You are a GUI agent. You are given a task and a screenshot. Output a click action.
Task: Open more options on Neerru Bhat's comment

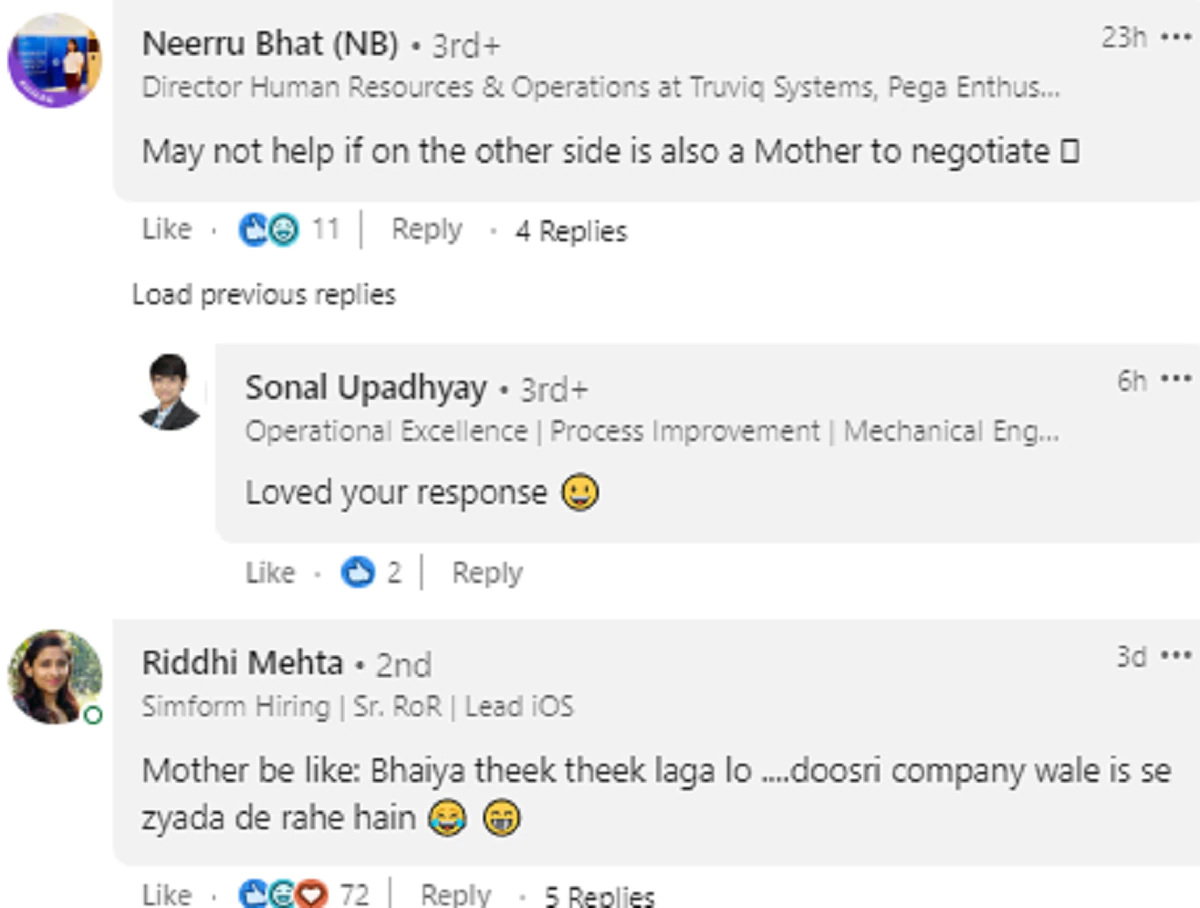pyautogui.click(x=1176, y=38)
